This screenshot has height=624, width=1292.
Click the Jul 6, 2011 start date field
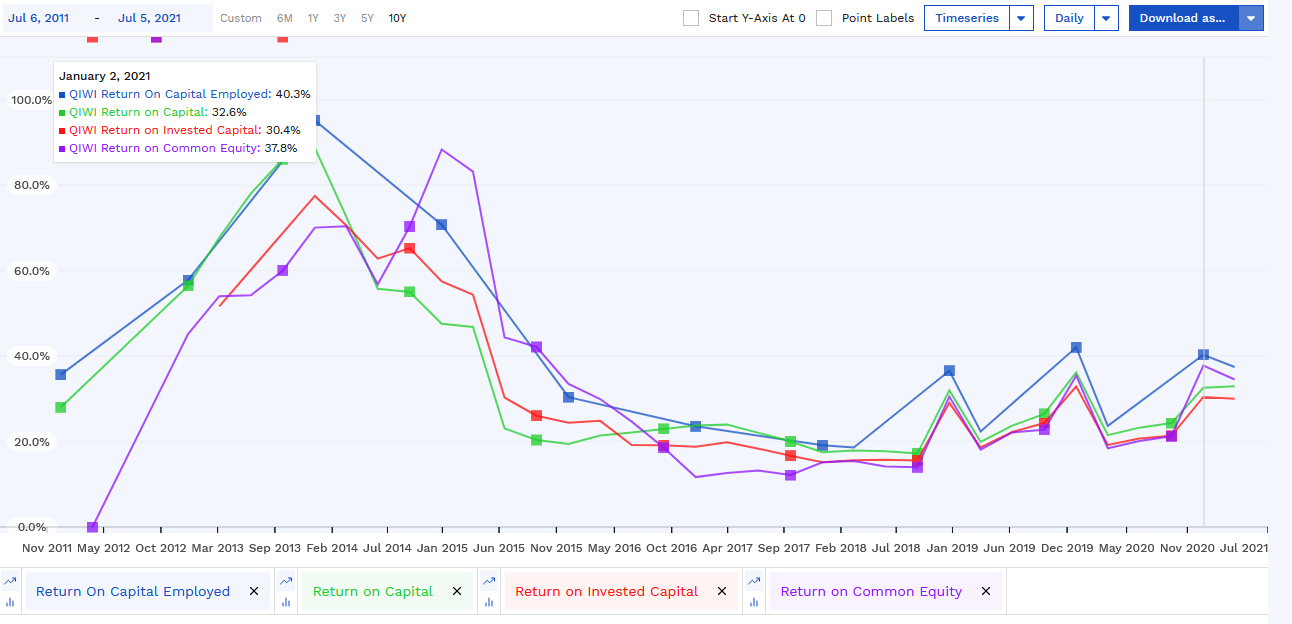point(40,18)
